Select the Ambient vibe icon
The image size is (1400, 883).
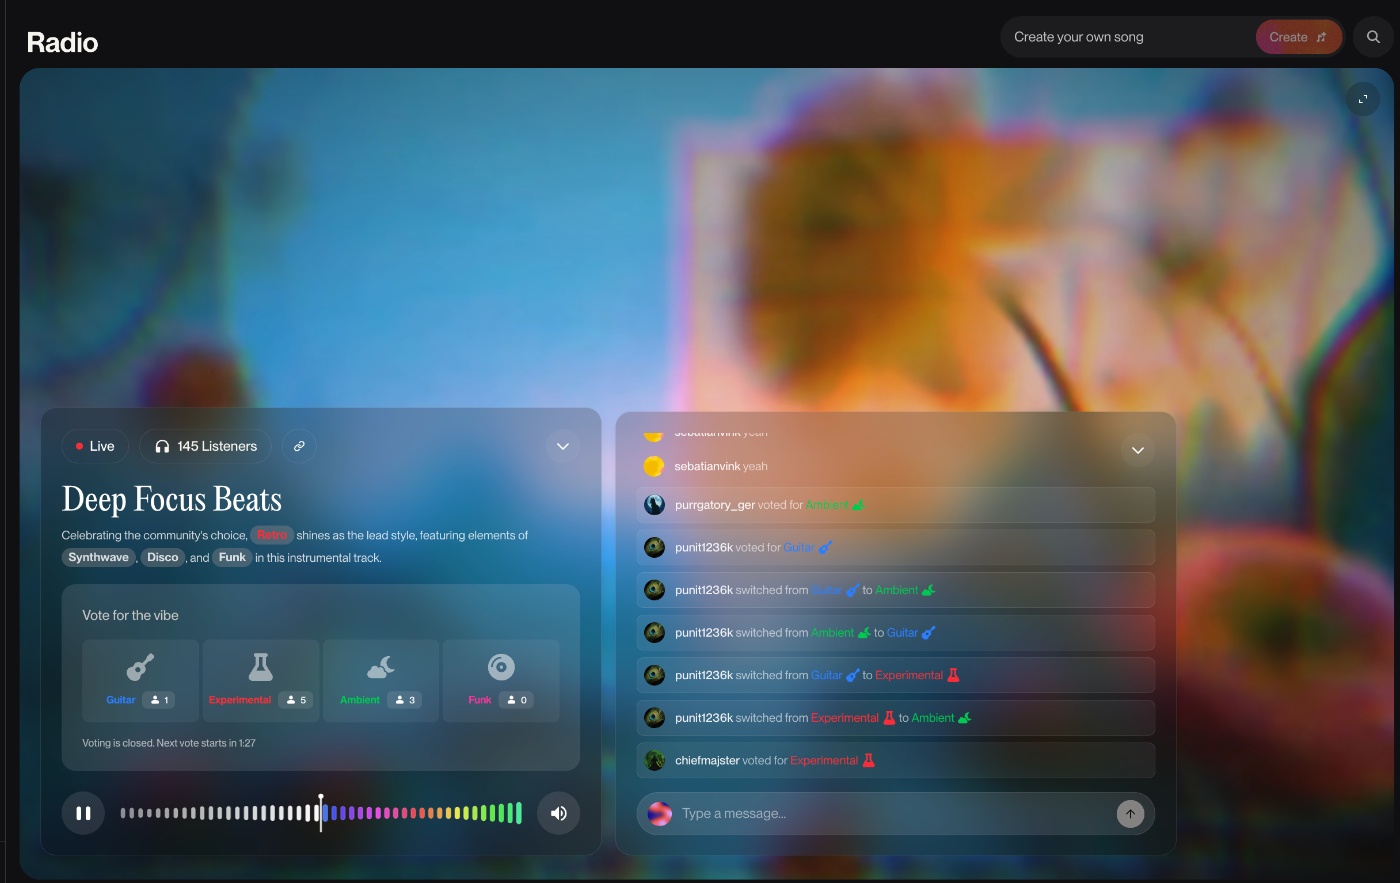[x=380, y=666]
